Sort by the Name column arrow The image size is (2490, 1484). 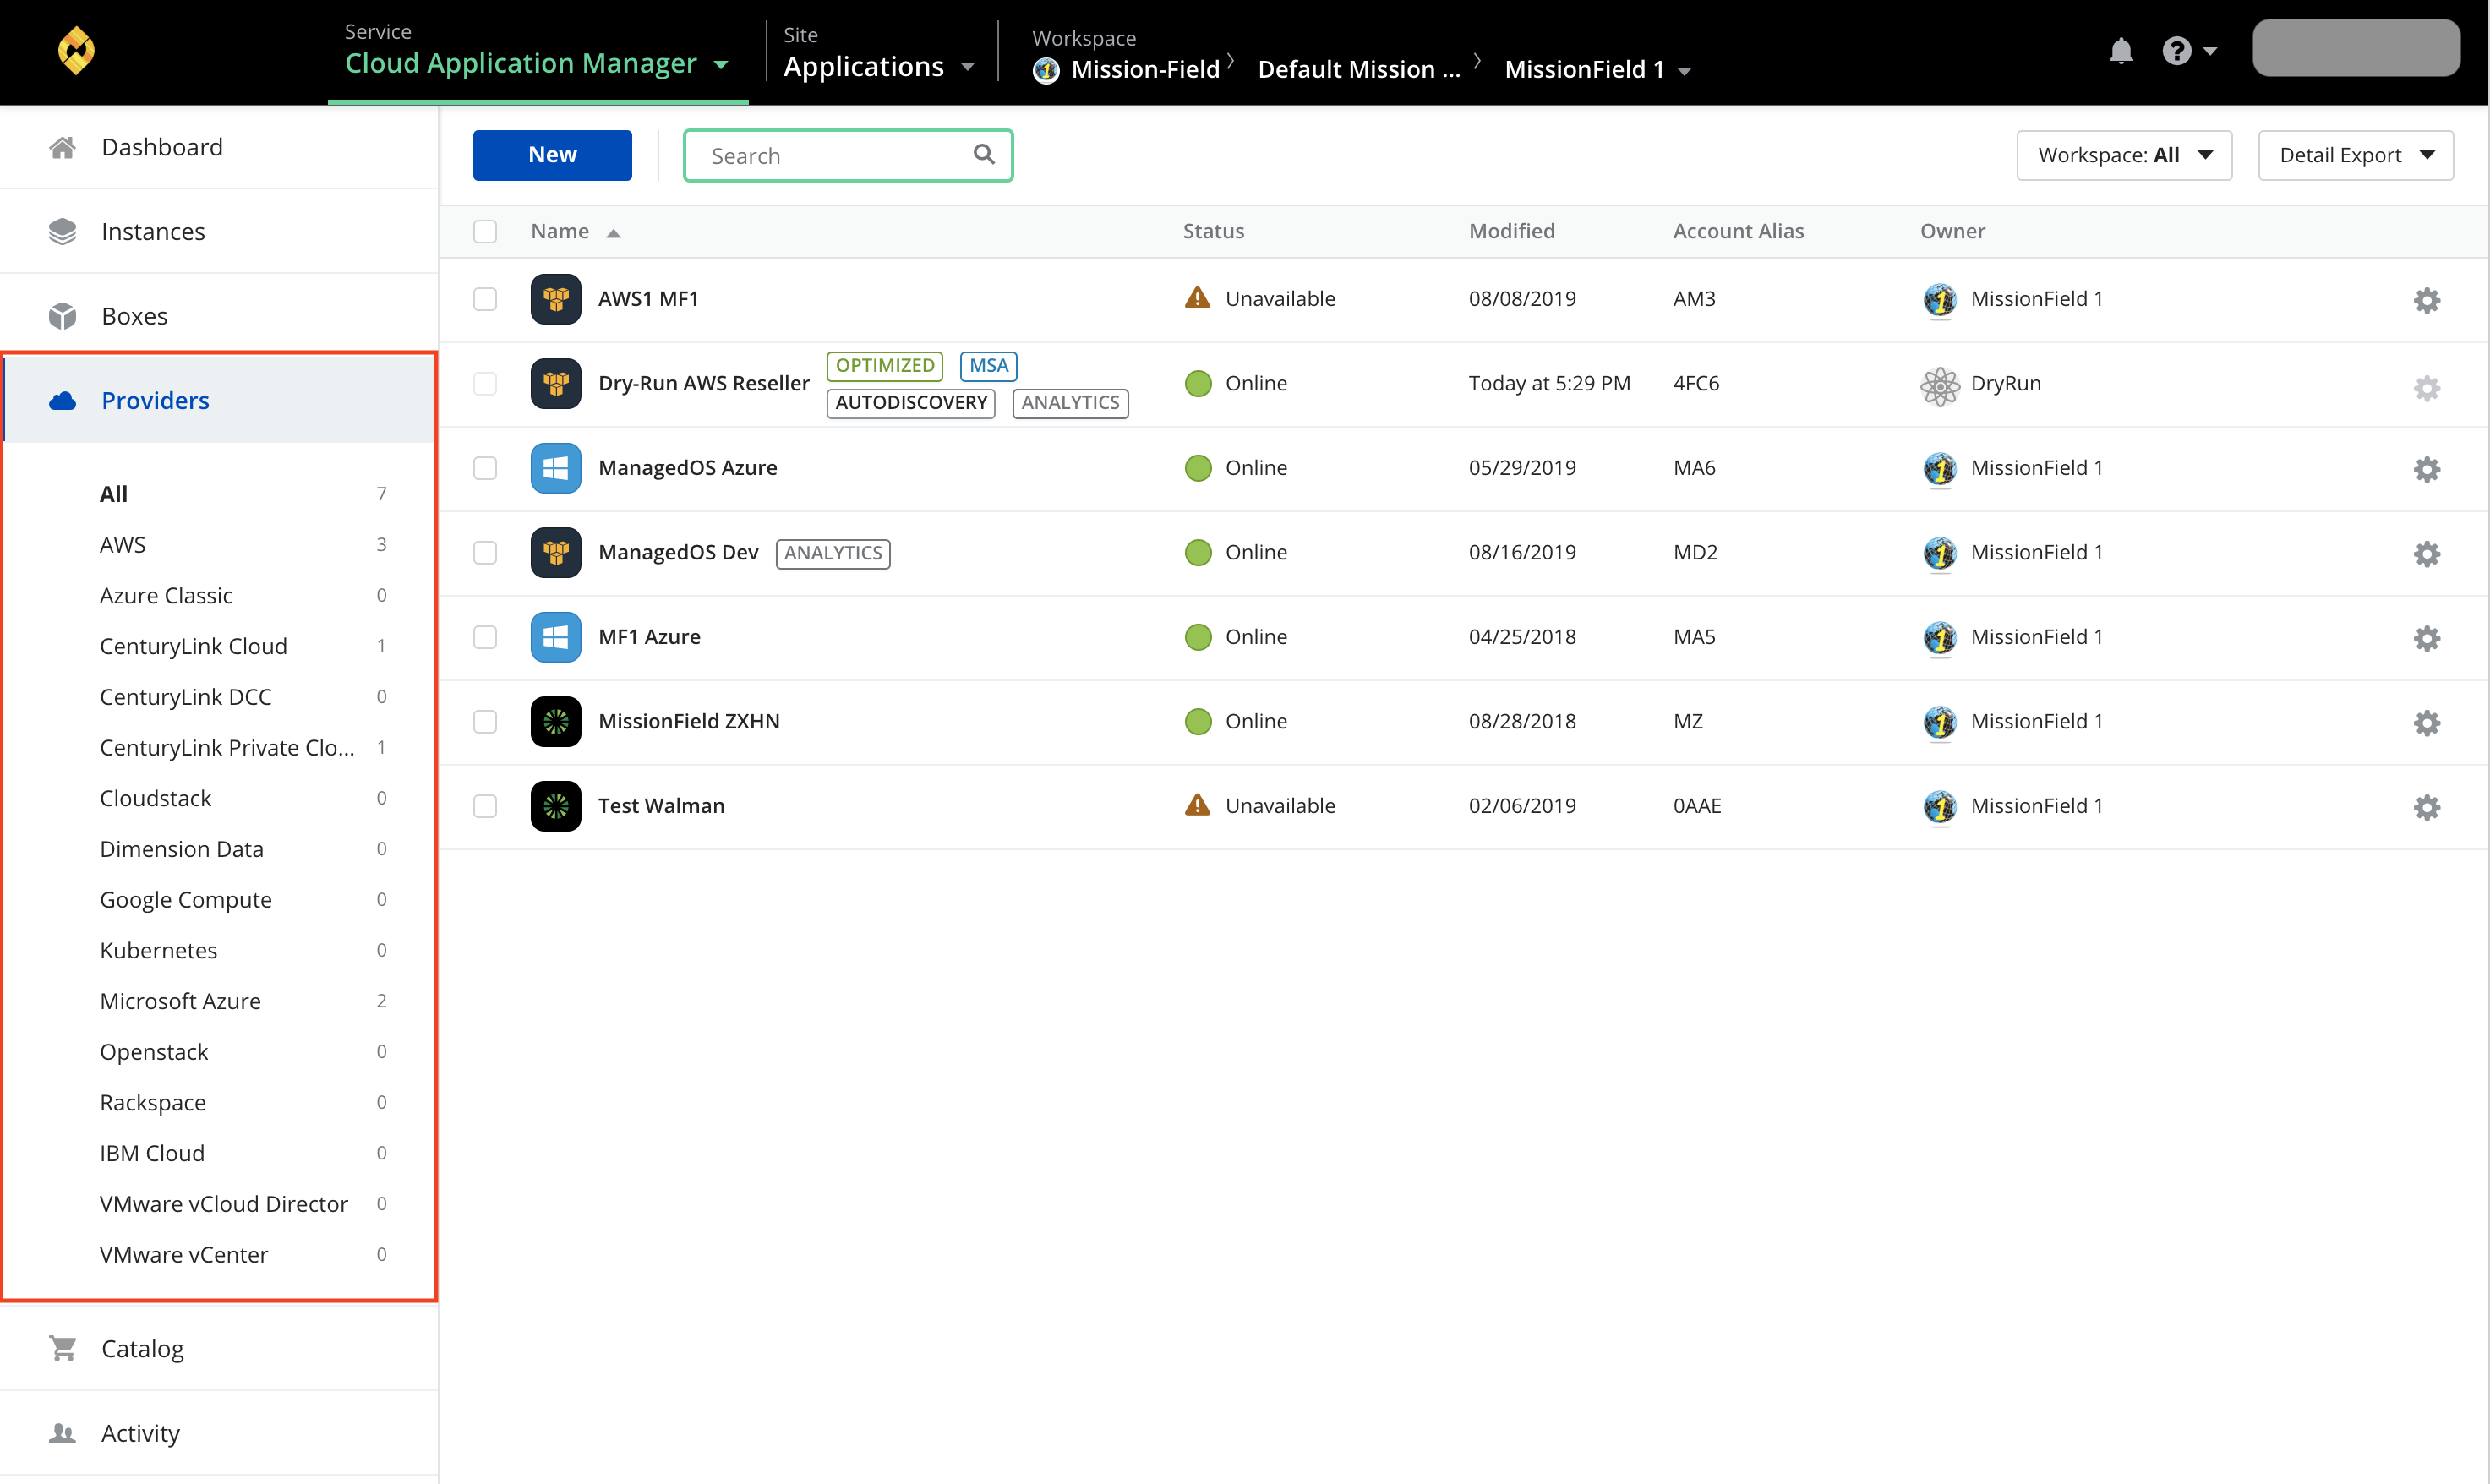[613, 233]
